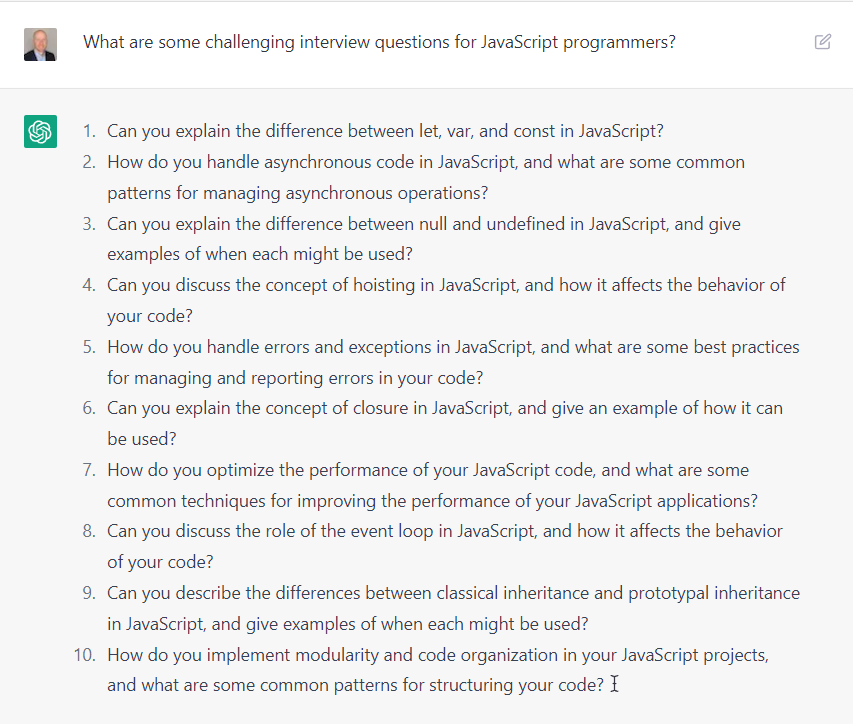
Task: Click the user profile avatar photo
Action: (40, 45)
